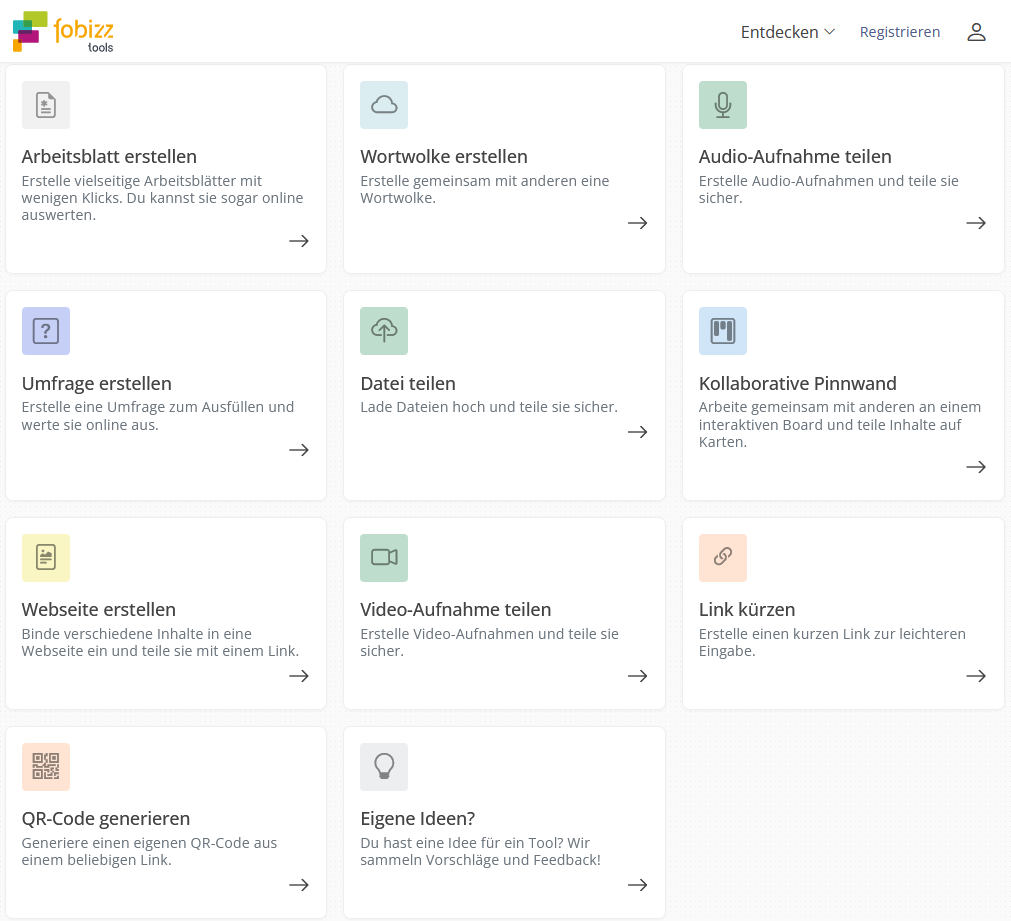Click the arrow on Arbeitsblatt erstellen card
The height and width of the screenshot is (921, 1011).
click(298, 241)
